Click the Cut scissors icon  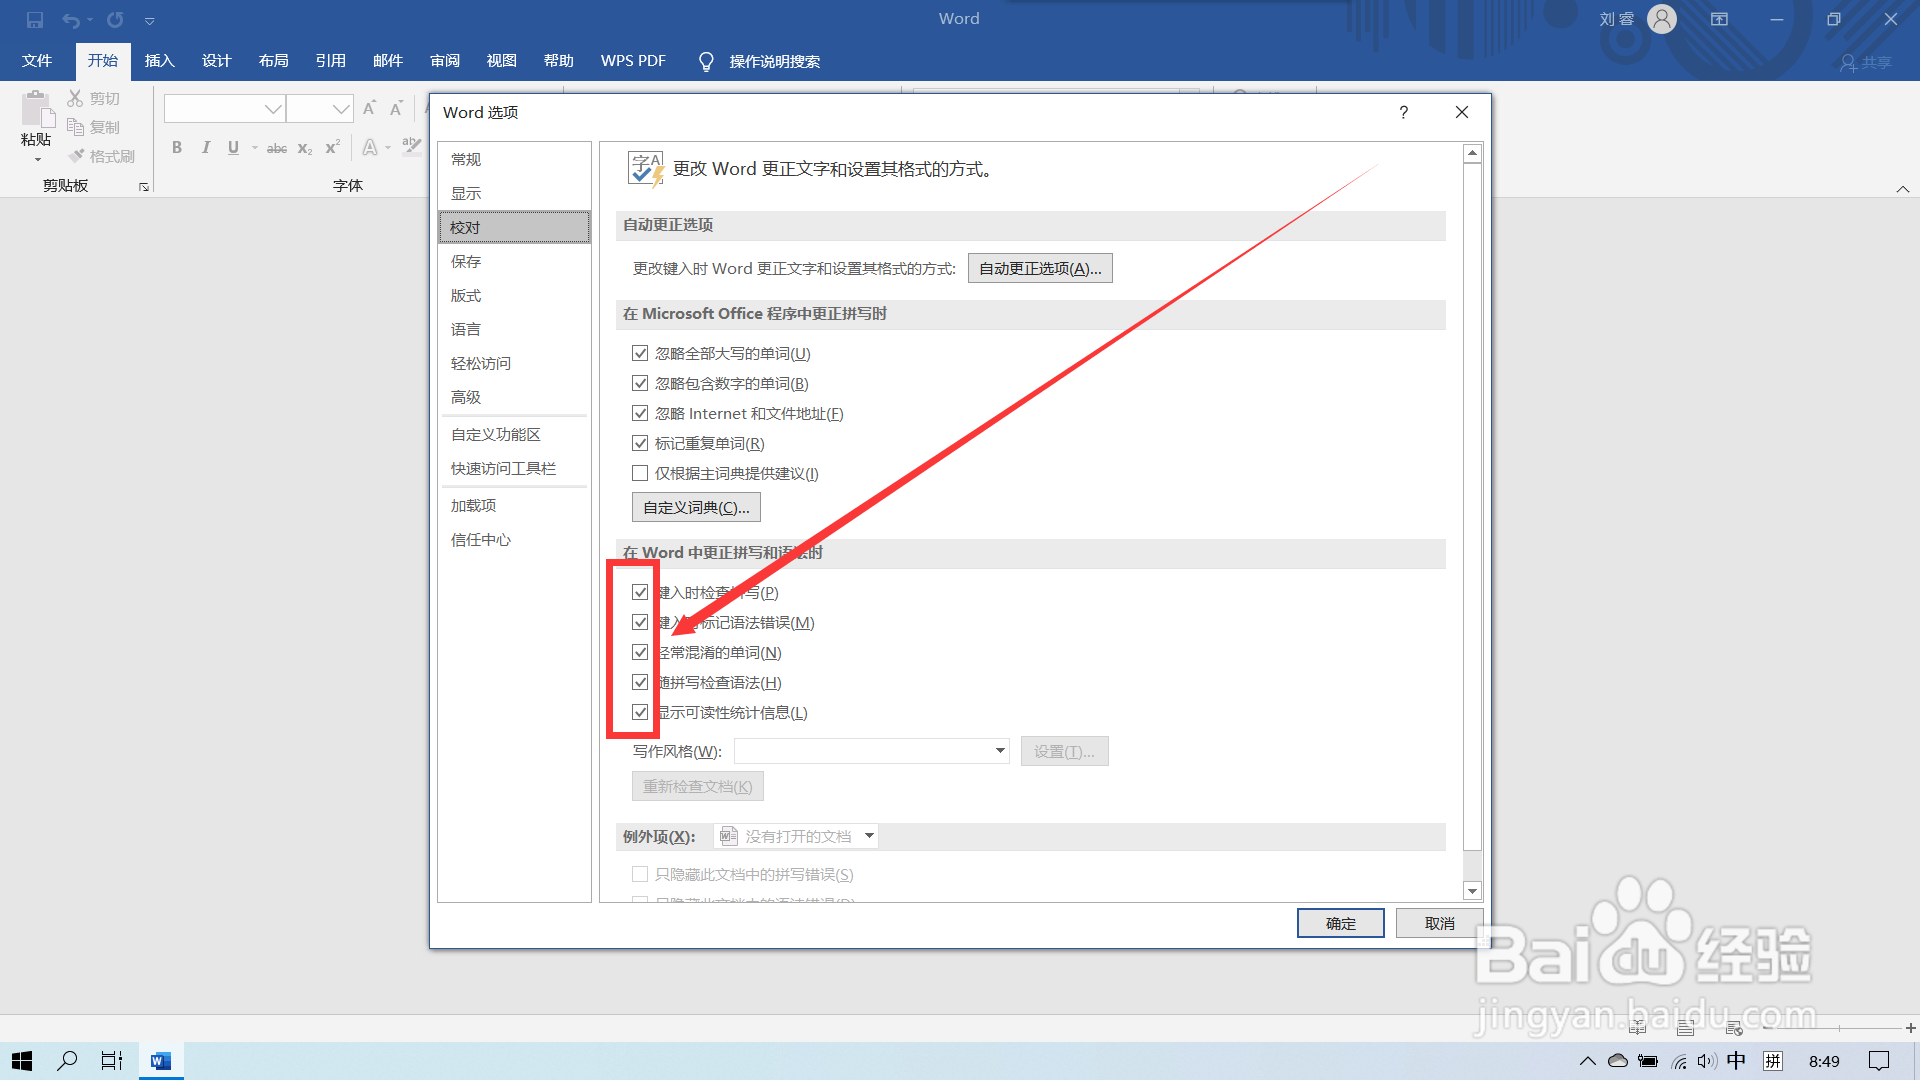click(x=75, y=98)
